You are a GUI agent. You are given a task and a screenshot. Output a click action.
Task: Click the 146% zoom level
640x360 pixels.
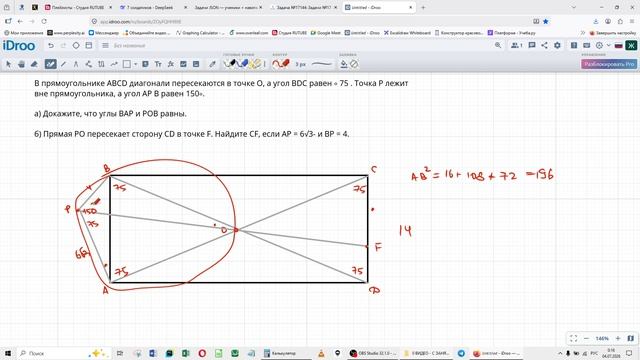(x=602, y=338)
